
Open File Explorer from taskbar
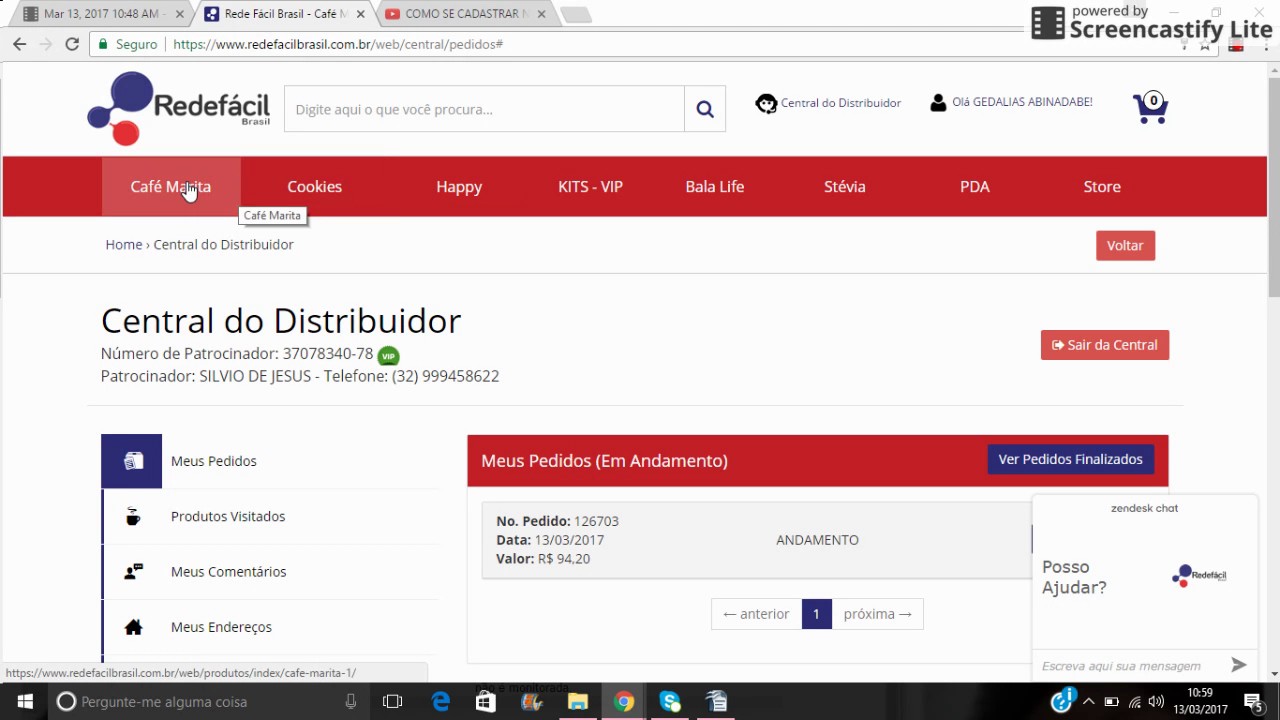click(x=577, y=701)
